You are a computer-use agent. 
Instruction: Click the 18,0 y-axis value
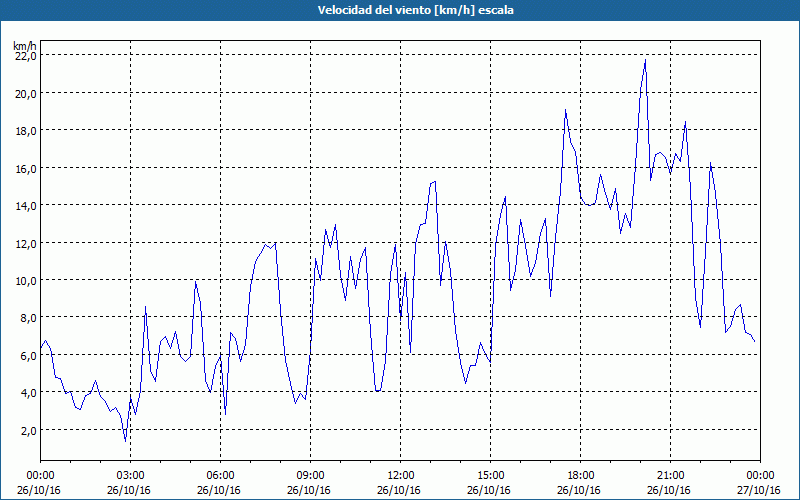pos(26,131)
